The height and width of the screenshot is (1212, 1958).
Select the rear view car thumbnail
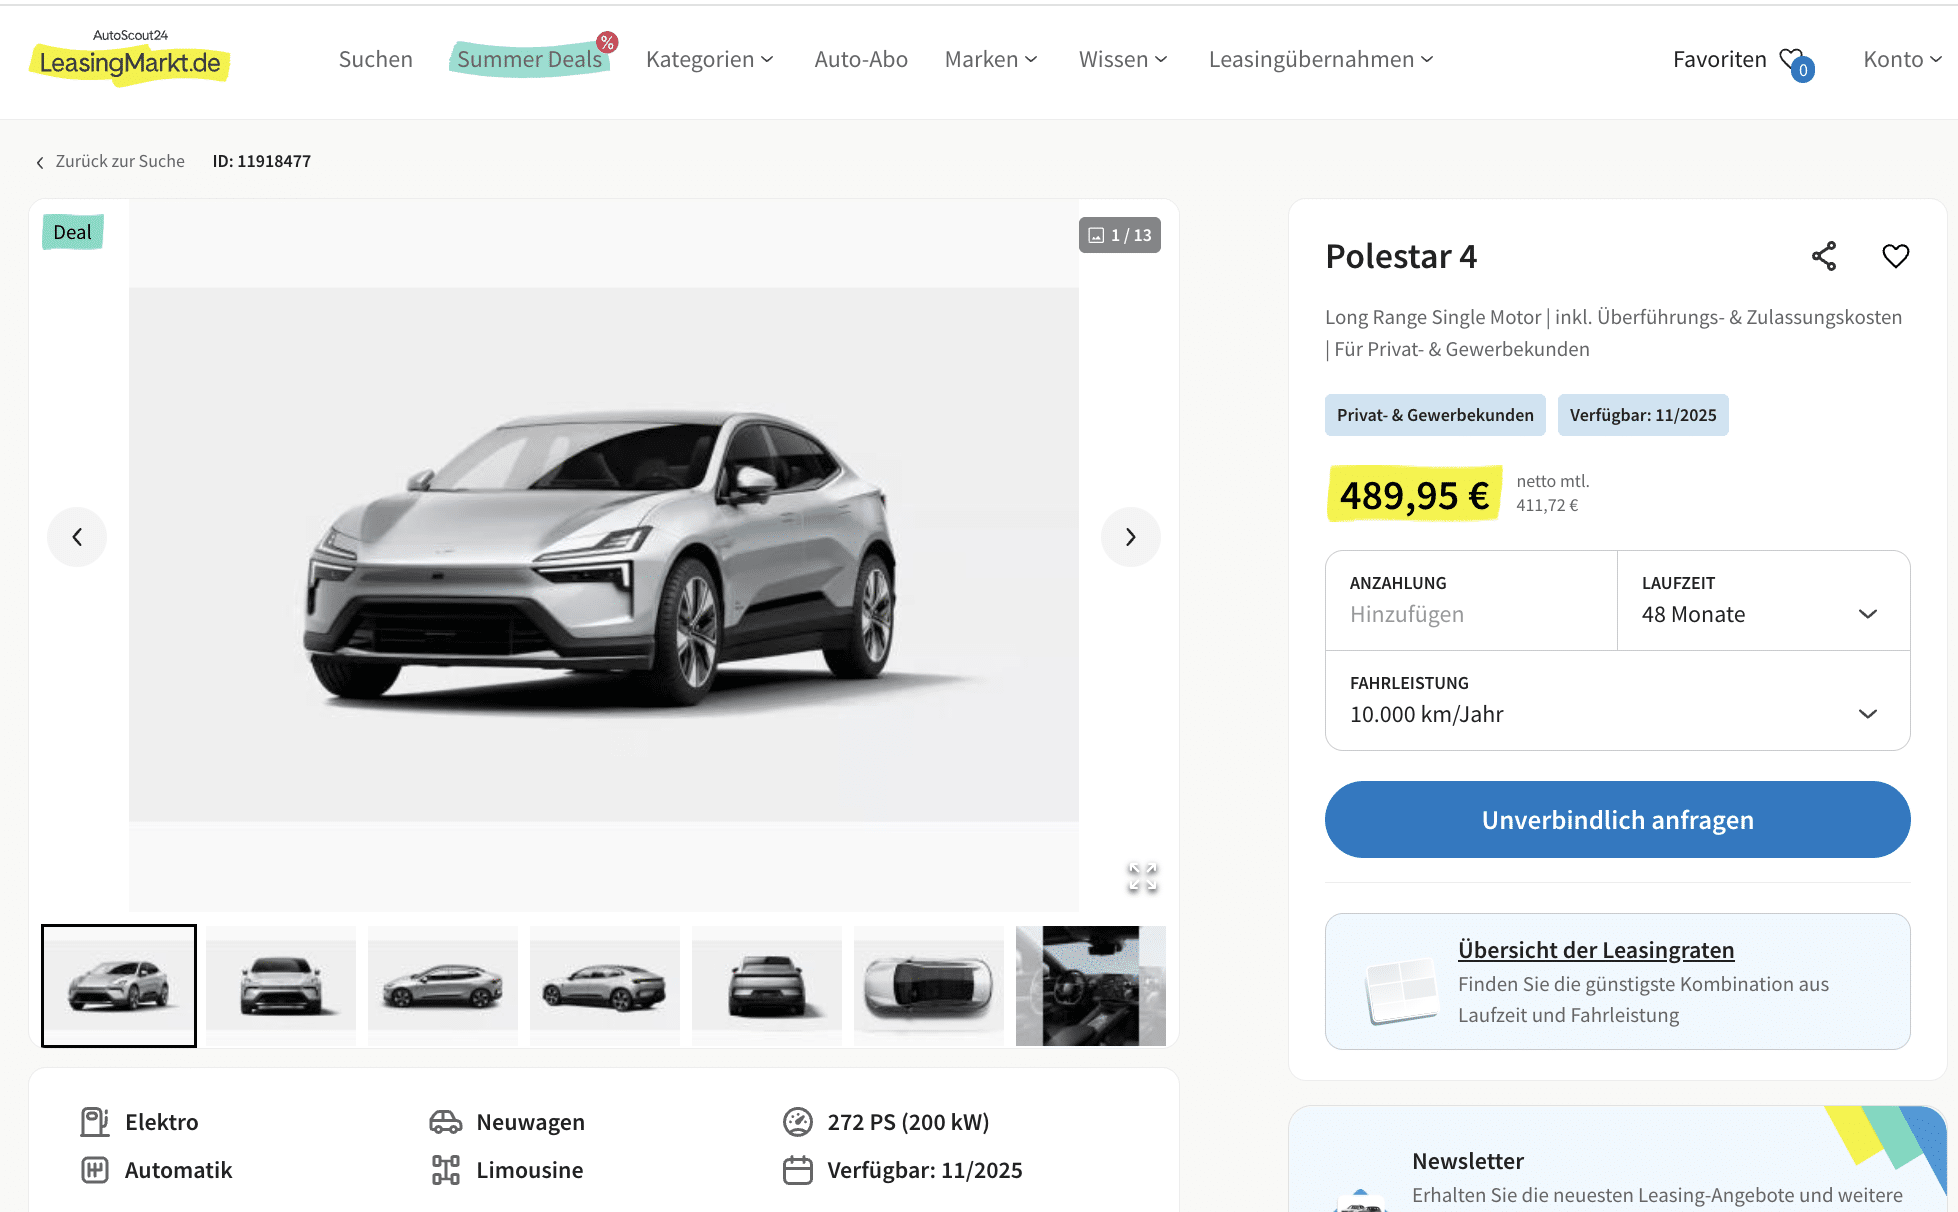click(x=767, y=986)
